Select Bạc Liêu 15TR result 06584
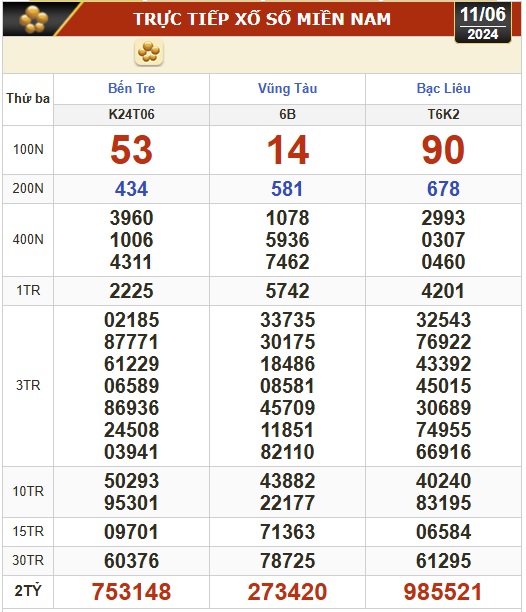Viewport: 526px width, 612px height. click(x=443, y=532)
